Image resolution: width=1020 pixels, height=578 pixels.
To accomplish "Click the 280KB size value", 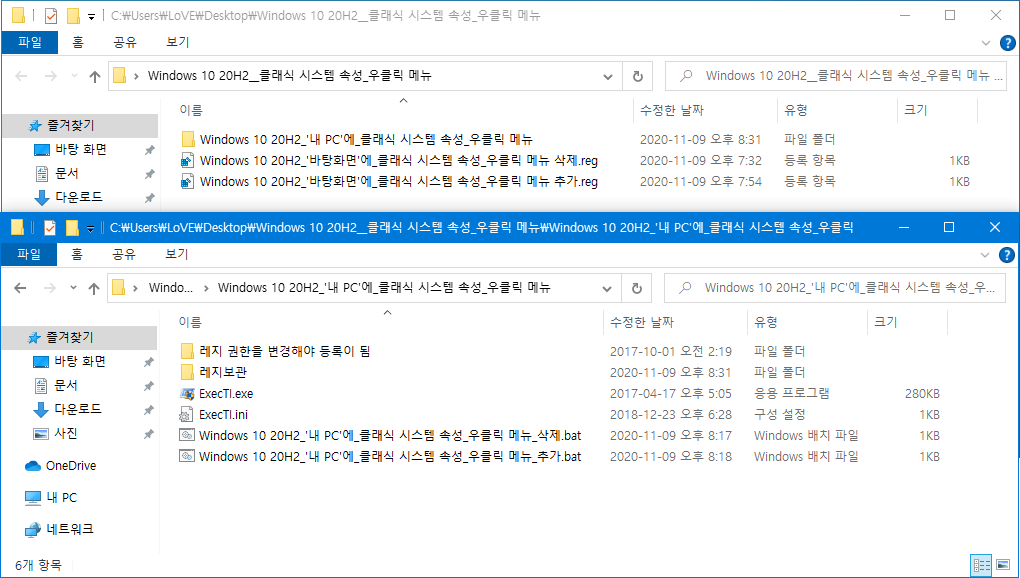I will click(922, 393).
